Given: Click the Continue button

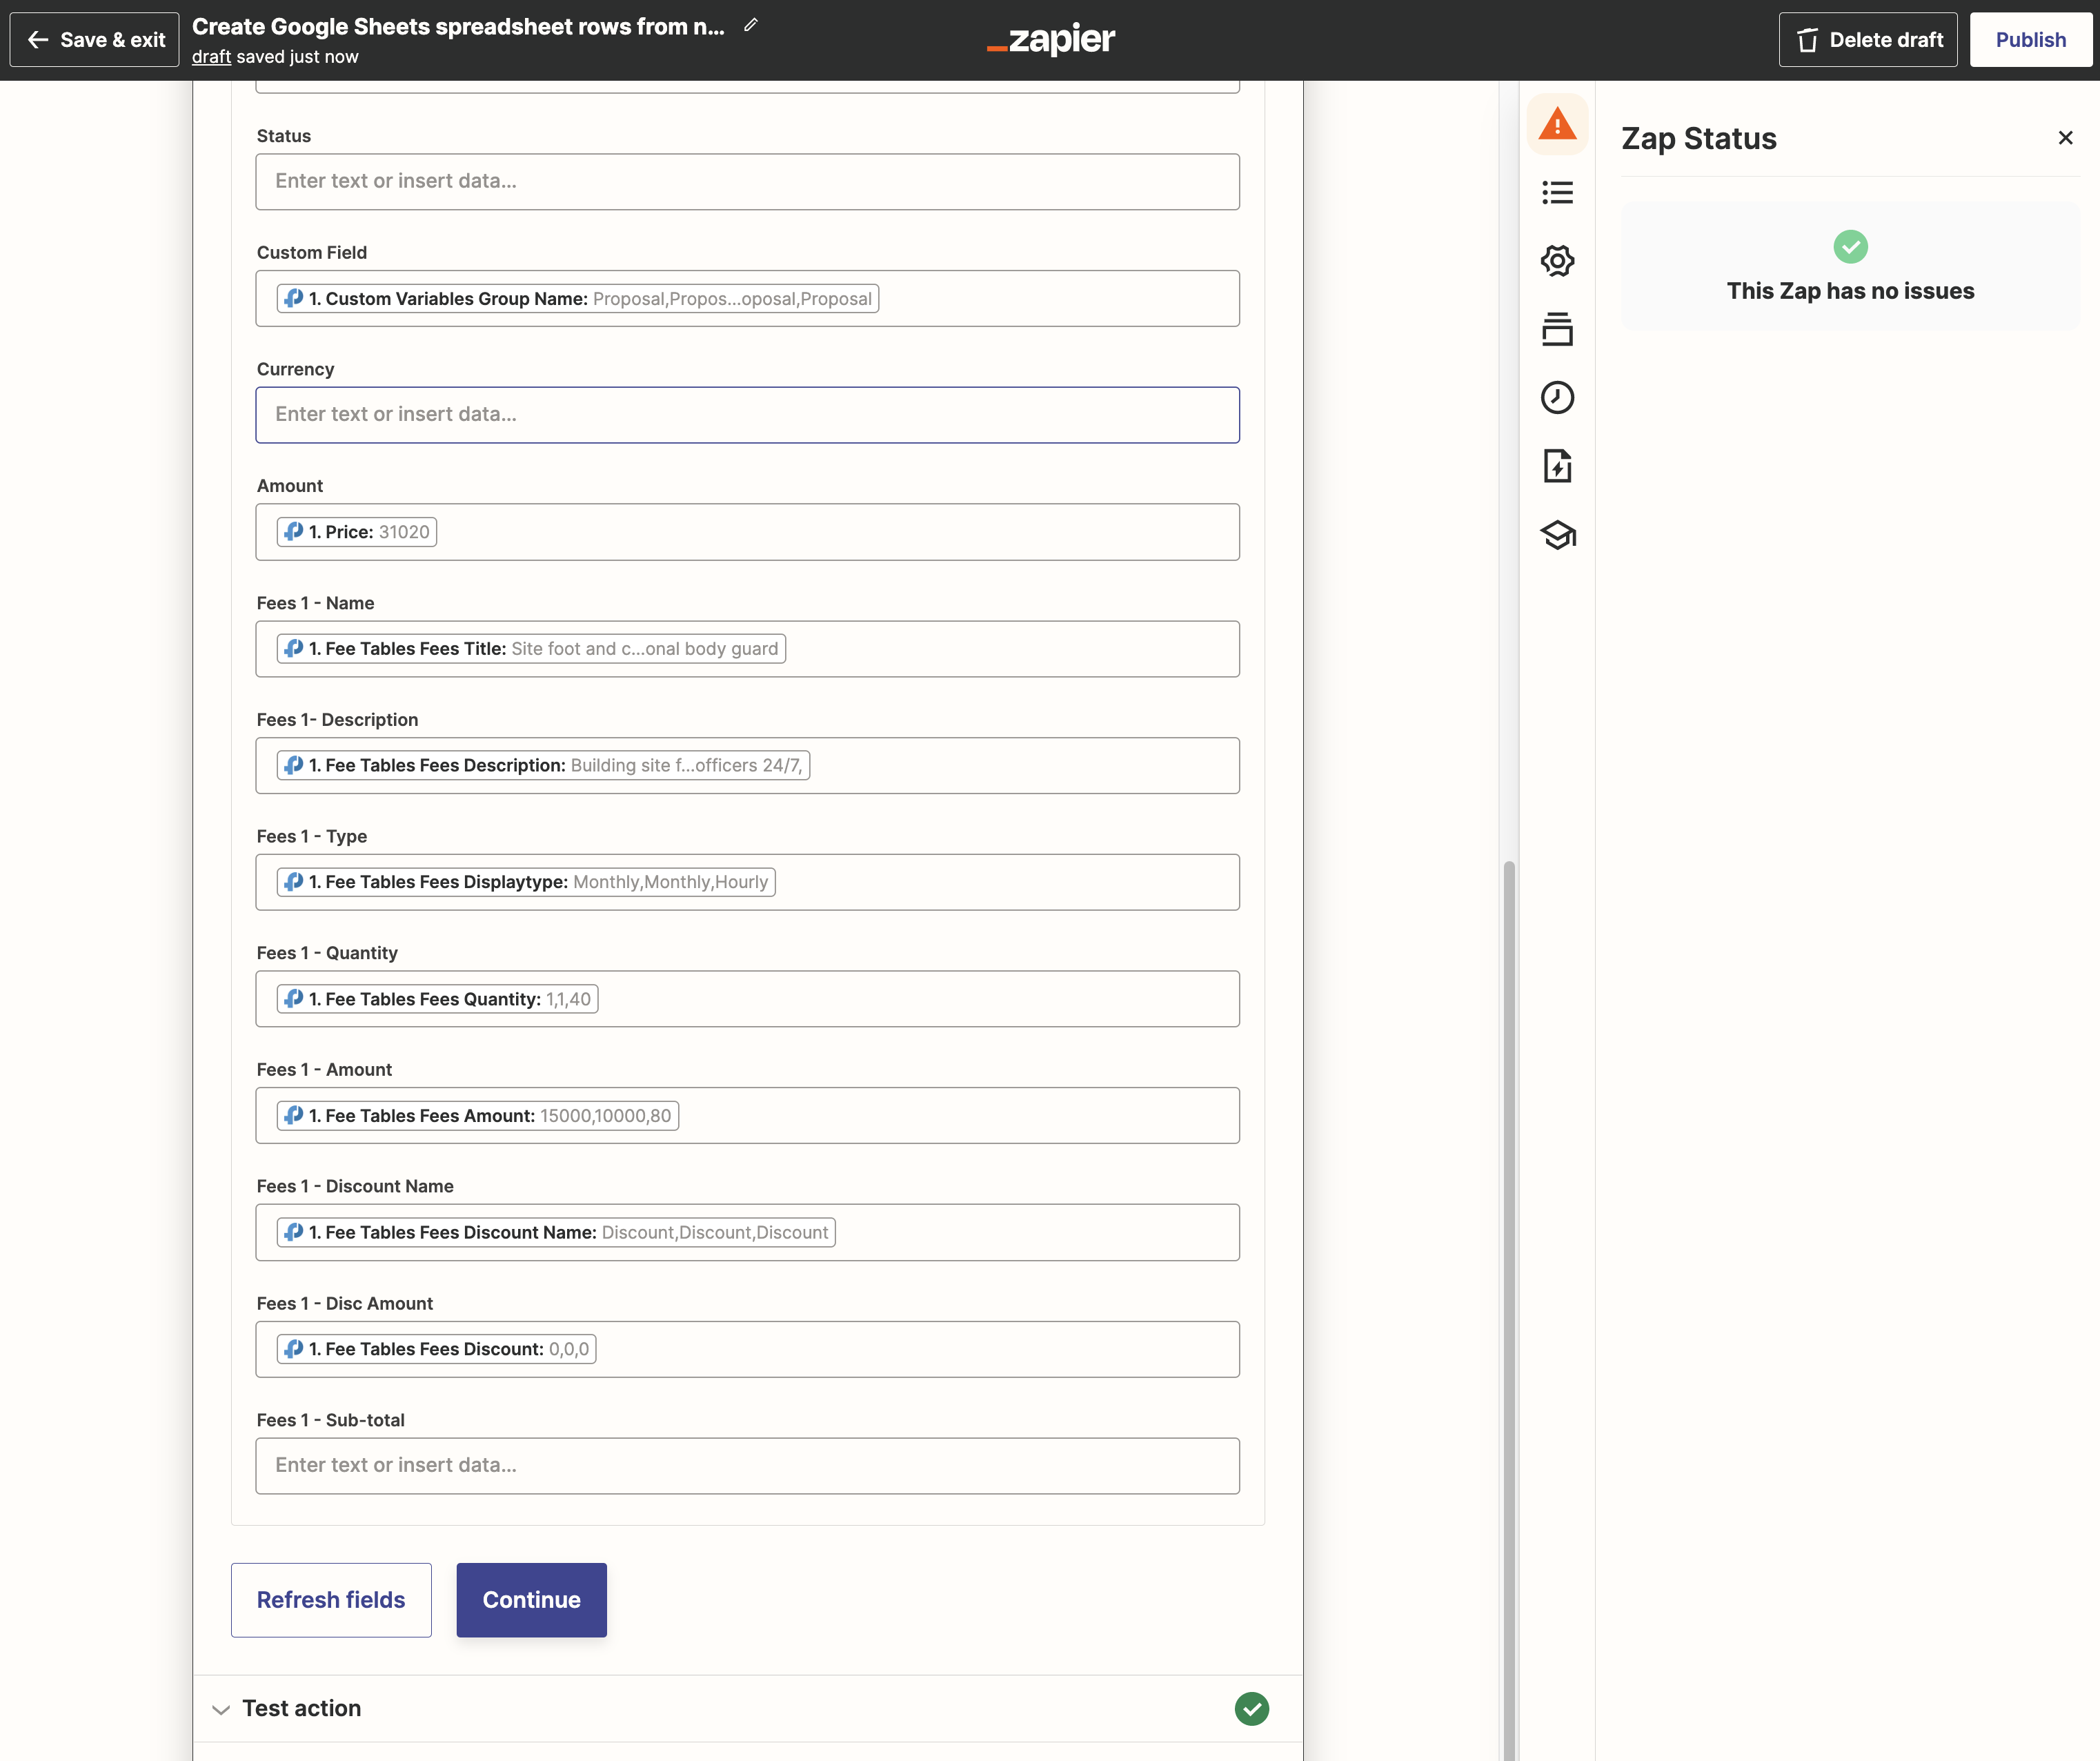Looking at the screenshot, I should (531, 1599).
